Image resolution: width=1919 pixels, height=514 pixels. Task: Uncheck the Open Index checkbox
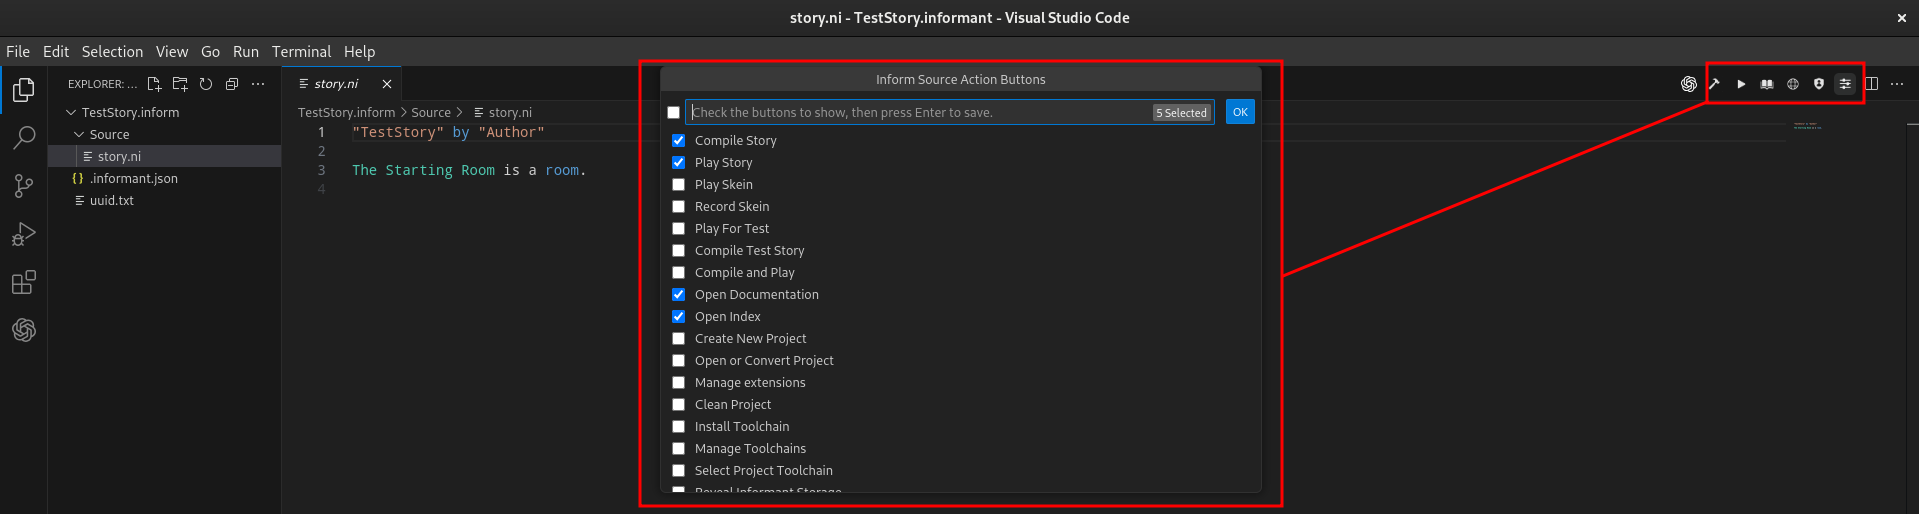pyautogui.click(x=678, y=317)
